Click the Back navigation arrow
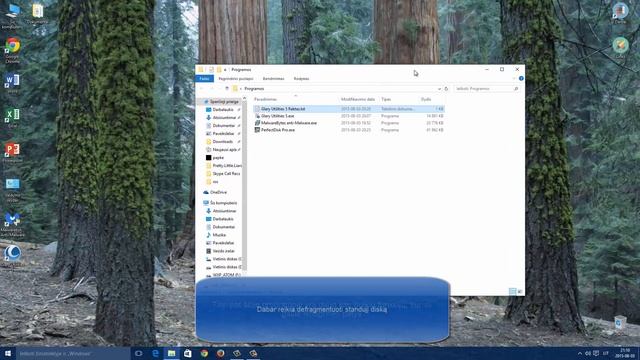 202,89
